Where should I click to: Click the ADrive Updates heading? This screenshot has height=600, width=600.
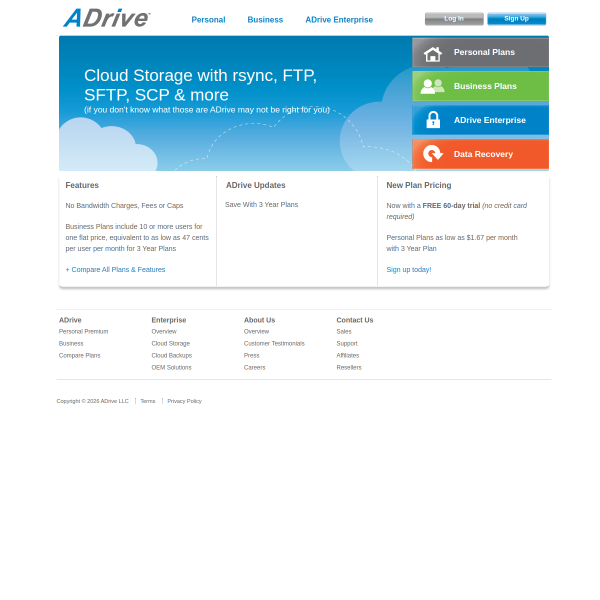click(x=256, y=185)
